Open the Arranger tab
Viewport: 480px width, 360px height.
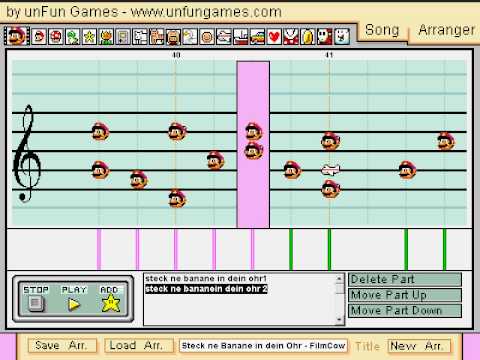tap(447, 30)
